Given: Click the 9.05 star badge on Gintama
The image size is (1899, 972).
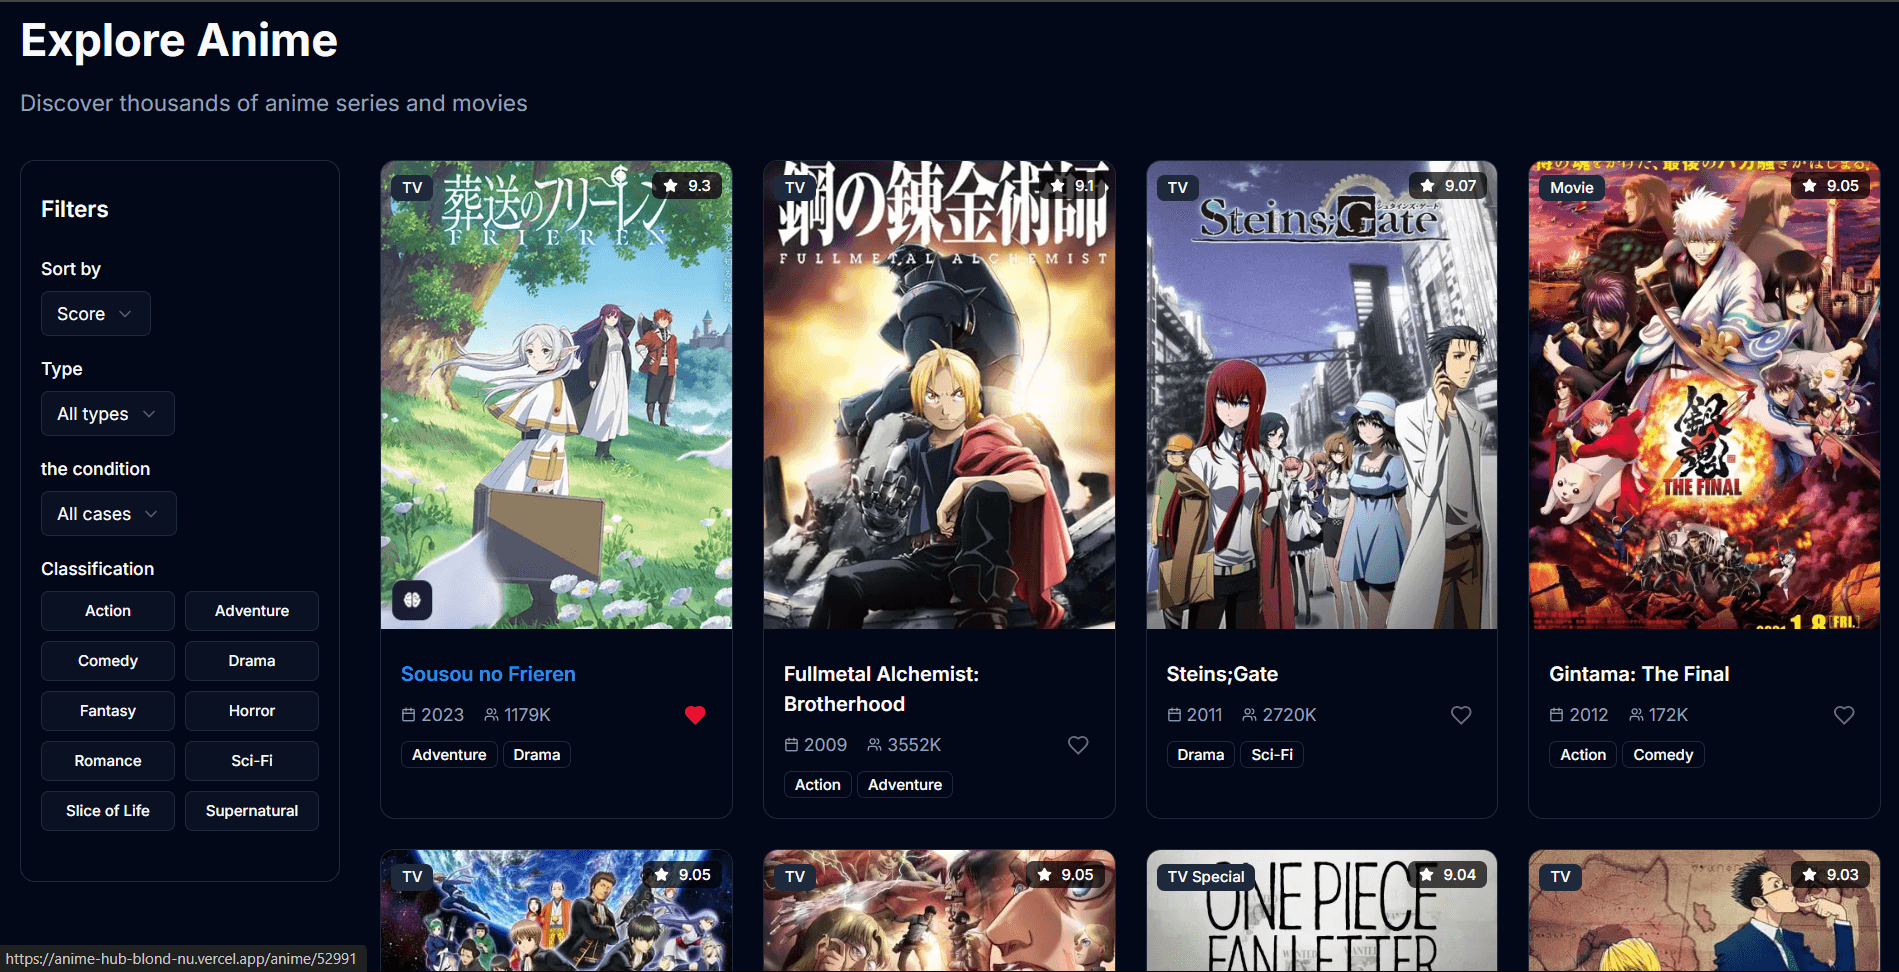Looking at the screenshot, I should (x=1831, y=186).
